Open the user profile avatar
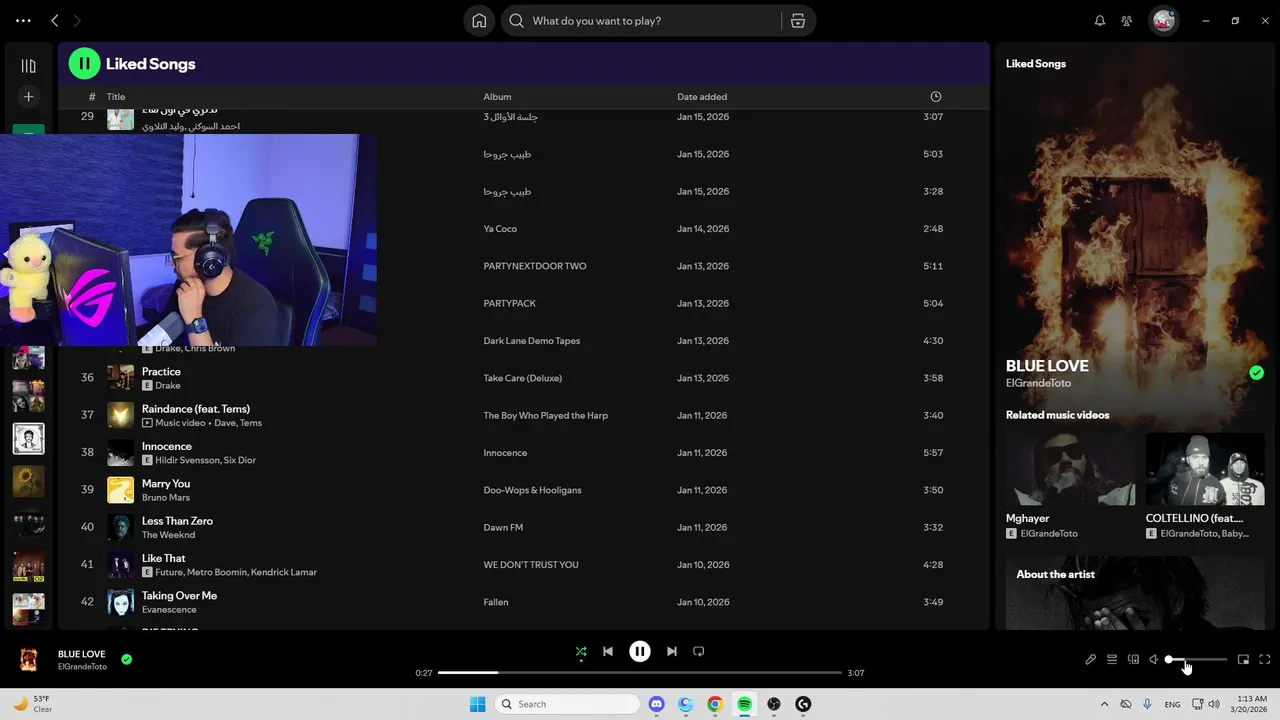Screen dimensions: 1280x720 pyautogui.click(x=1163, y=21)
